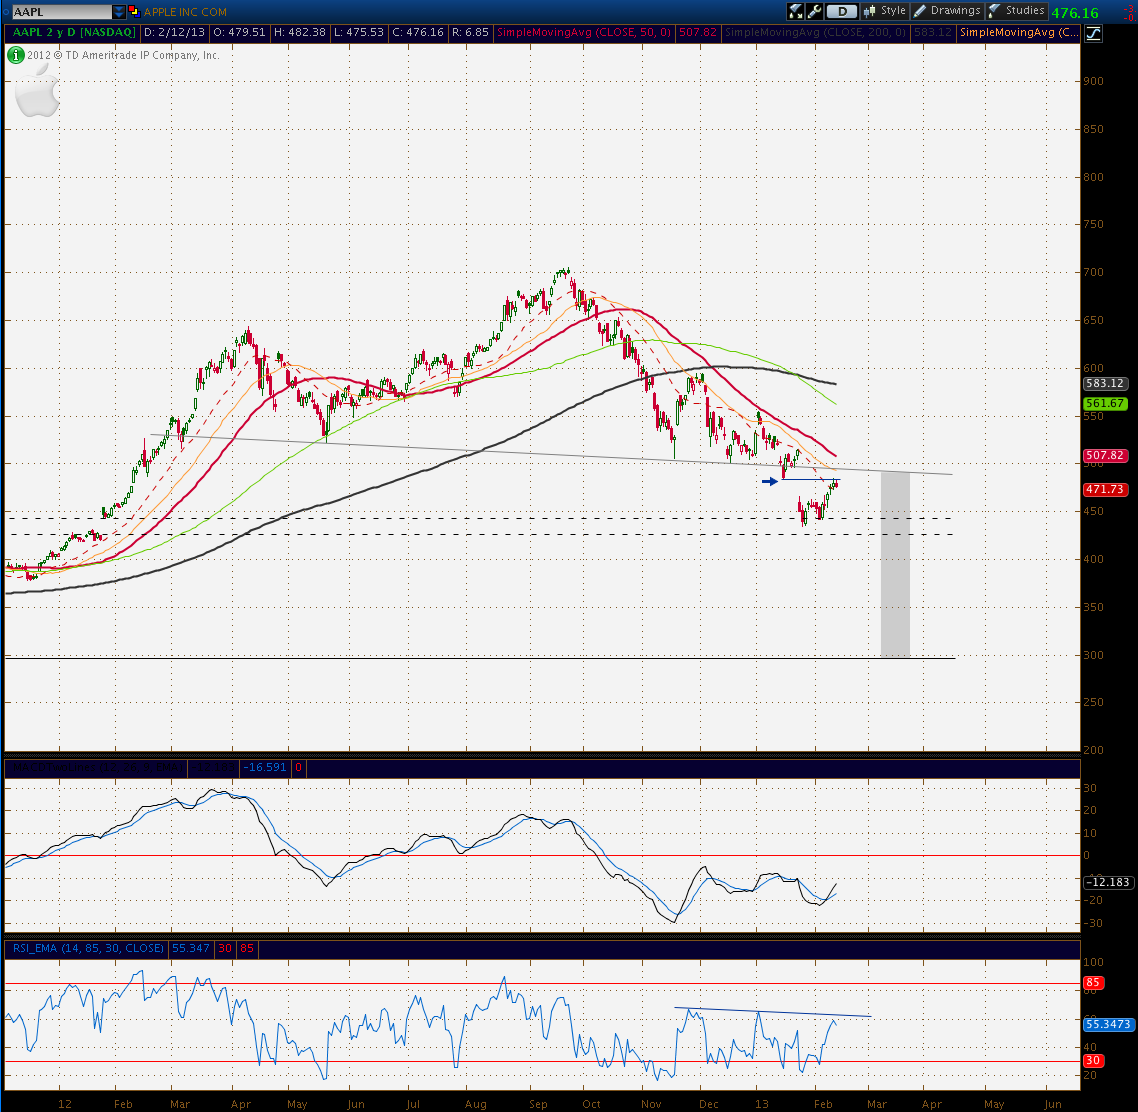Select the SimpleMovingAvg (CLOSE, 50, 0) label
1138x1112 pixels.
[584, 33]
